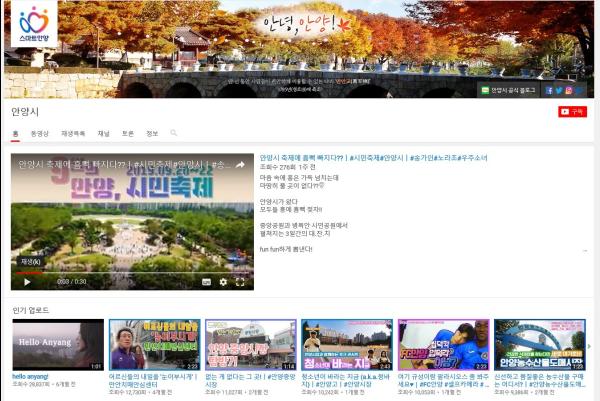Open the Facebook link in the banner
This screenshot has width=600, height=401.
[x=549, y=90]
